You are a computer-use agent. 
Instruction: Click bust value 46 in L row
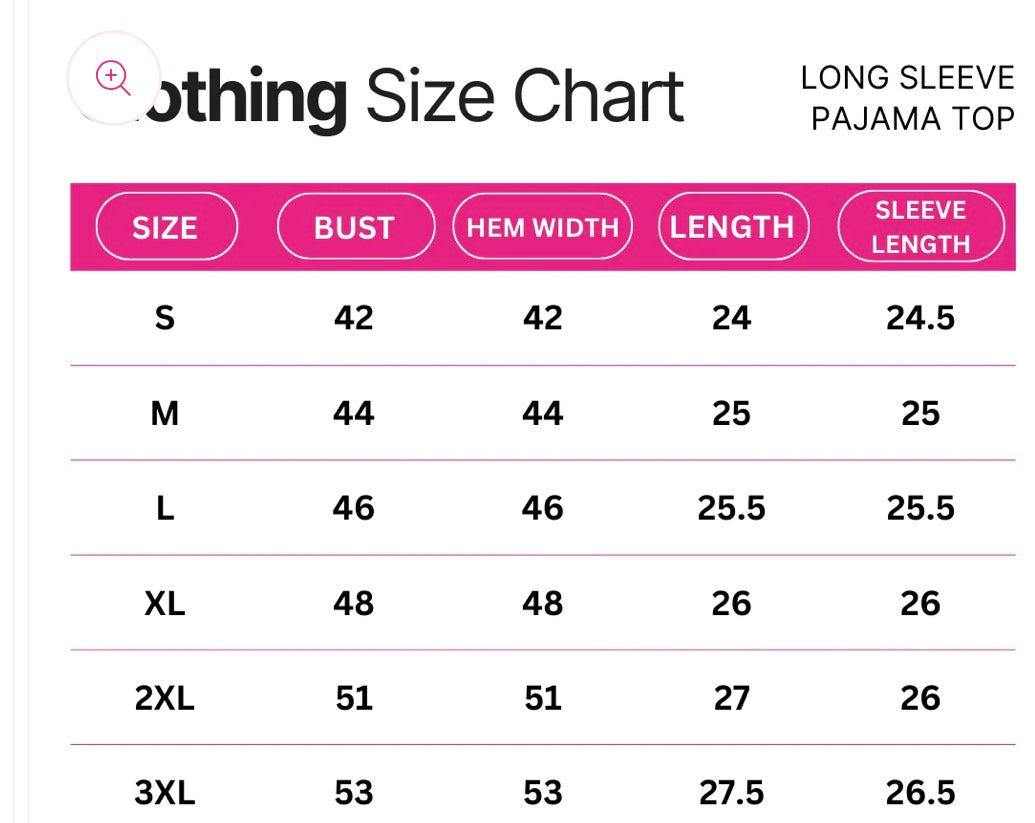point(354,508)
